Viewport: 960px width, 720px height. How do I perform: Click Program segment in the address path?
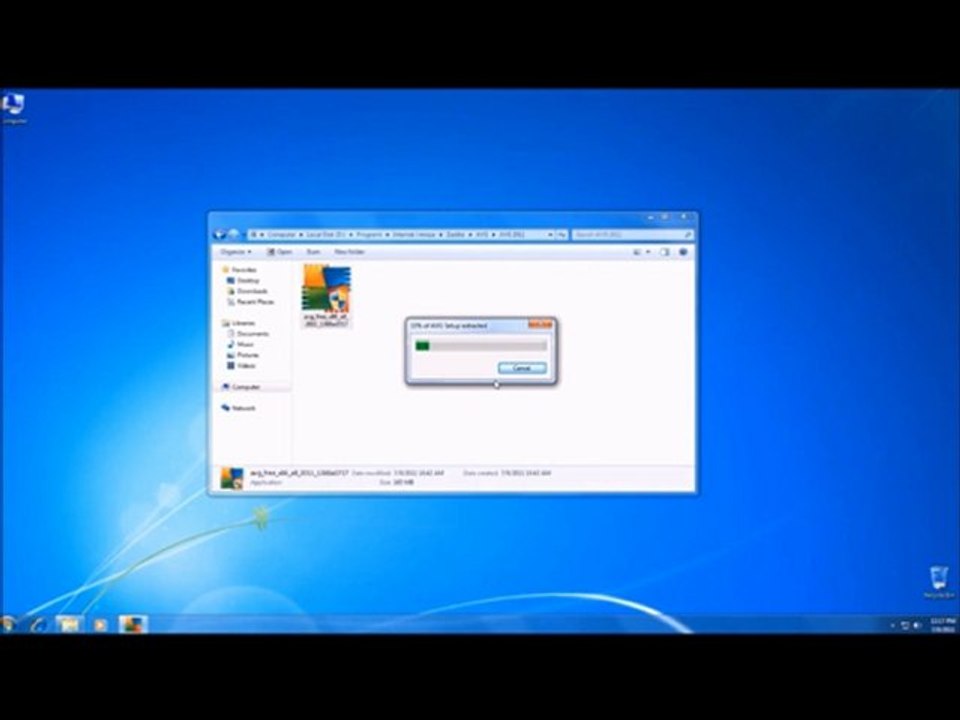pyautogui.click(x=369, y=234)
